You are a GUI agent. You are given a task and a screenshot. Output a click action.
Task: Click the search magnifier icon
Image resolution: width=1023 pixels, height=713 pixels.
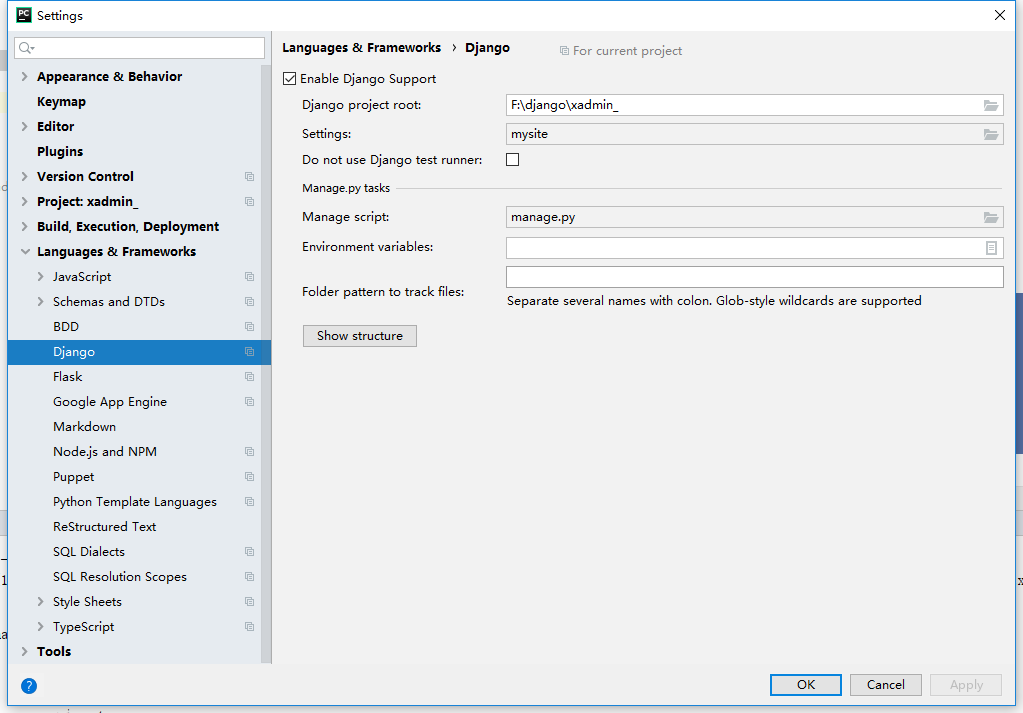(x=26, y=48)
